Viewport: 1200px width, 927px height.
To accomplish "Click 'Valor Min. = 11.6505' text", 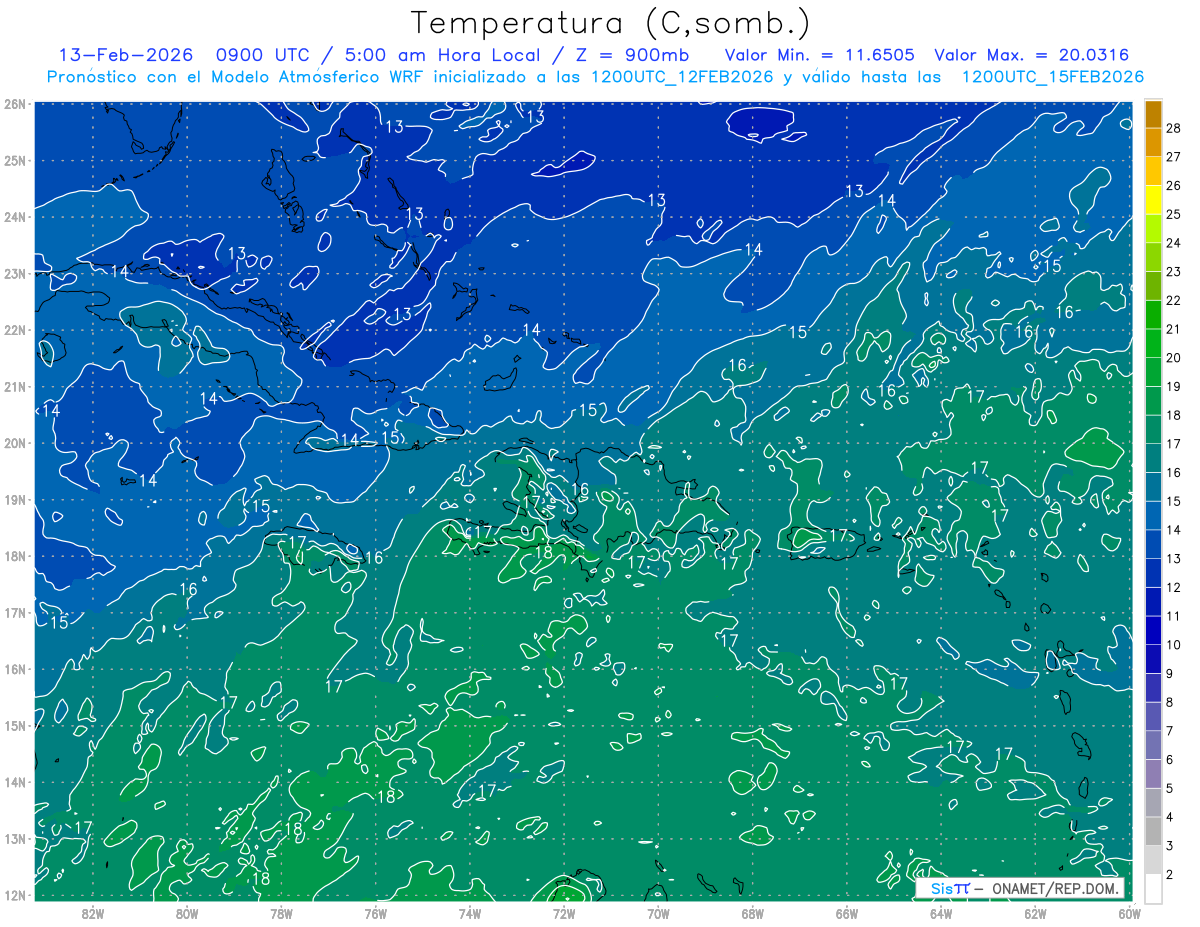I will 819,55.
